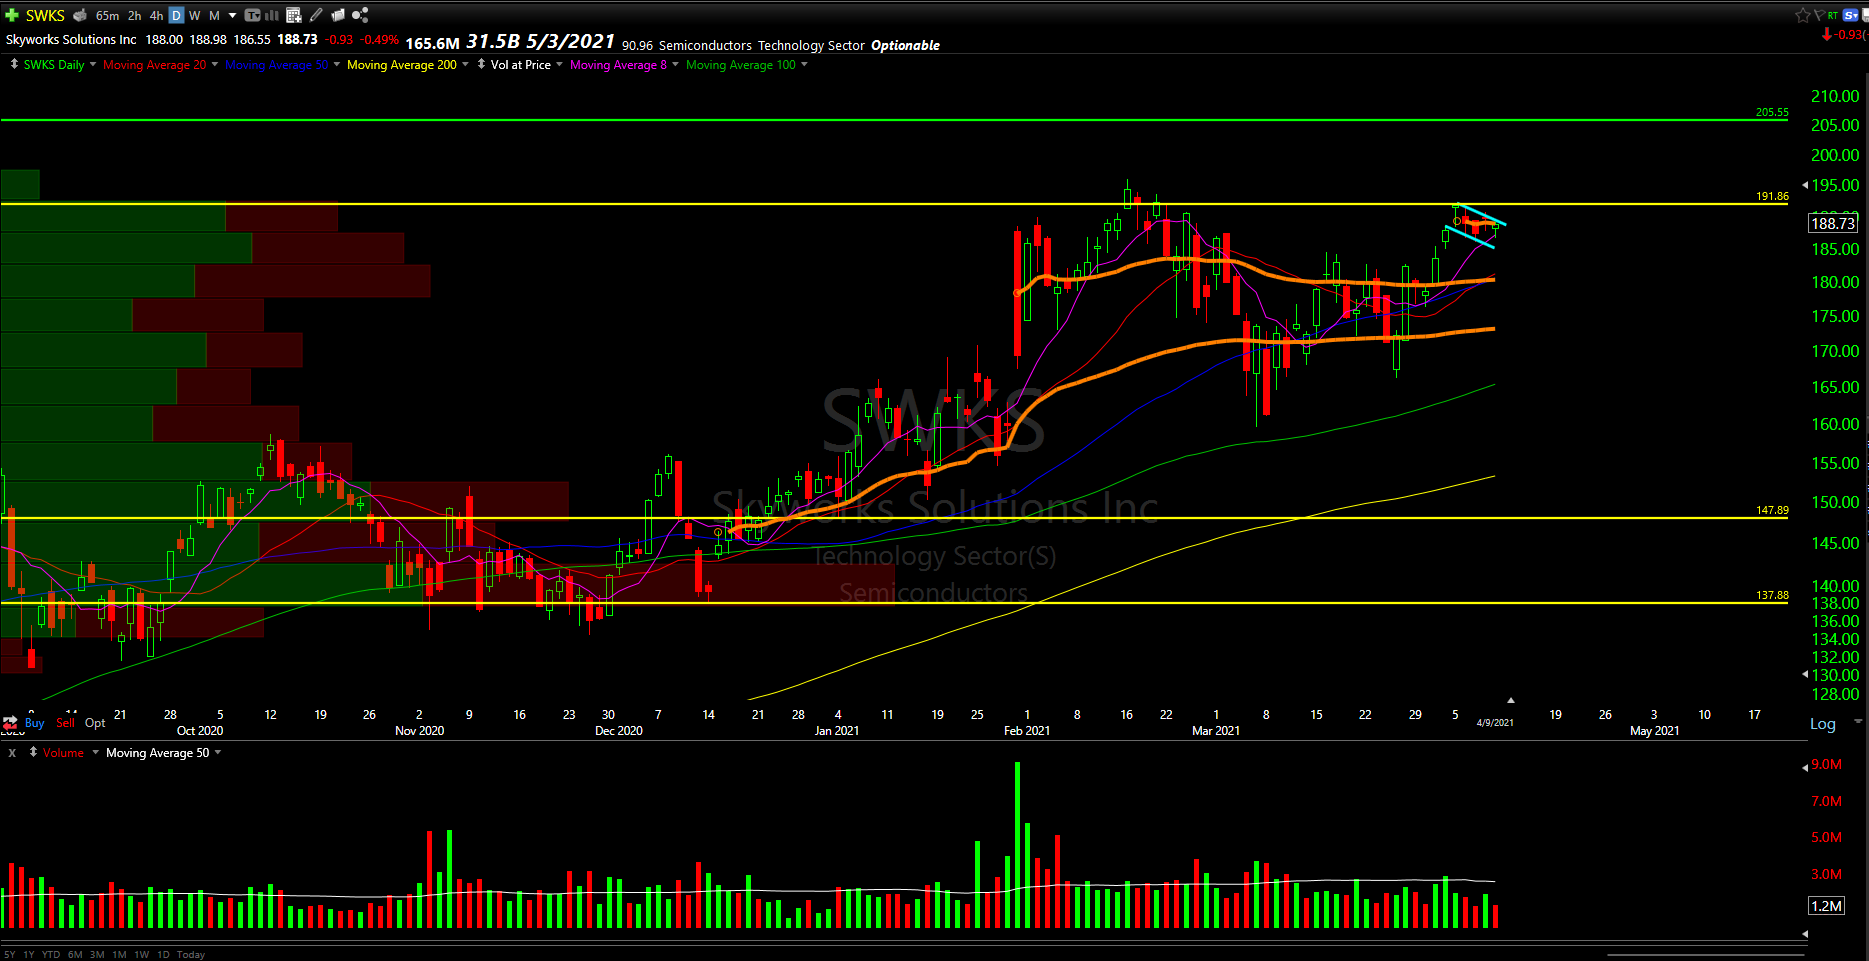Select the pencil drawing tool
1869x961 pixels.
click(316, 15)
